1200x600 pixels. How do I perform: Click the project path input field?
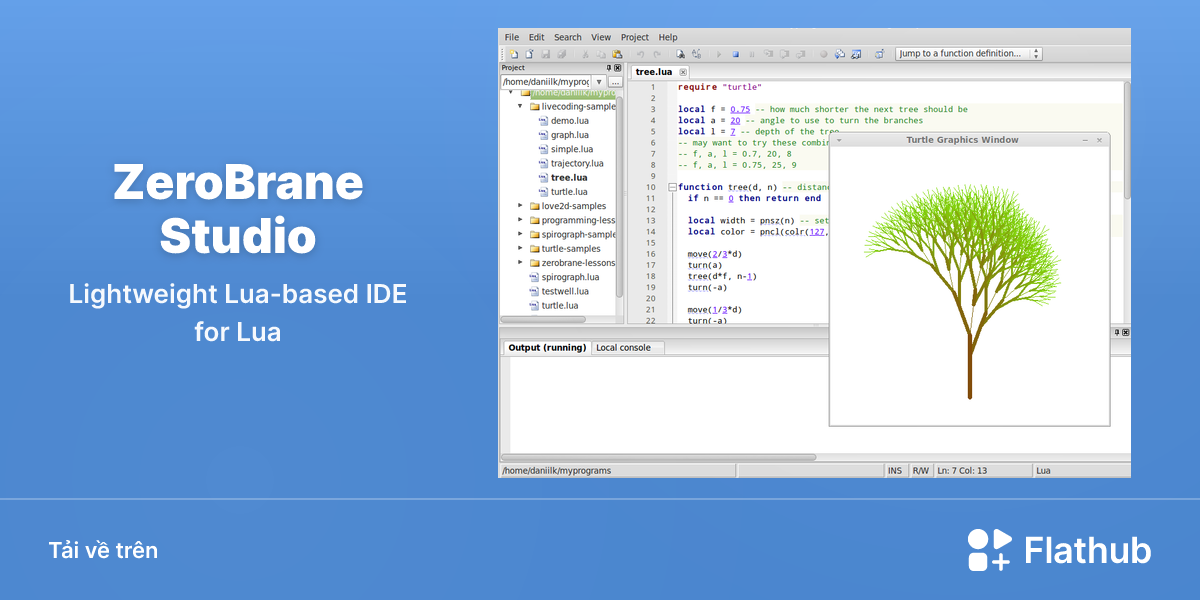545,82
